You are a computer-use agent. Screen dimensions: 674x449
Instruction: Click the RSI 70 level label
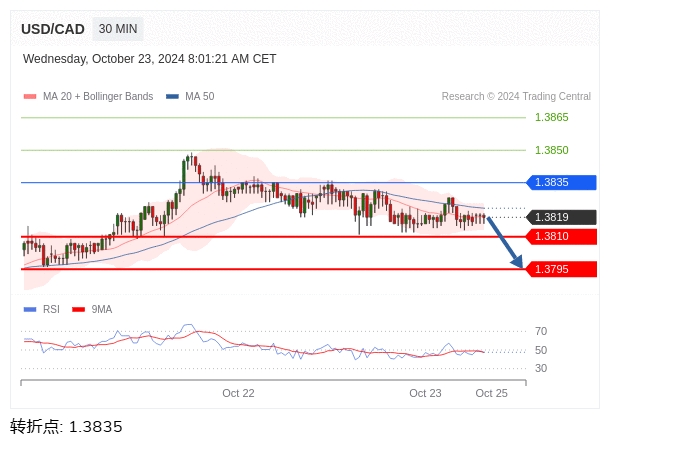pos(541,331)
